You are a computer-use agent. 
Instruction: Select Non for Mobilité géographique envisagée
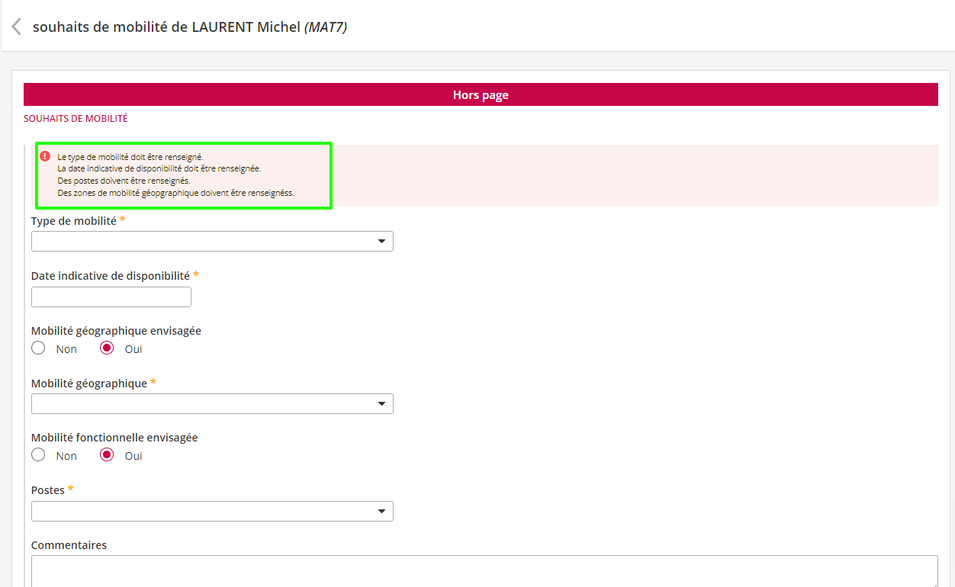(x=39, y=349)
